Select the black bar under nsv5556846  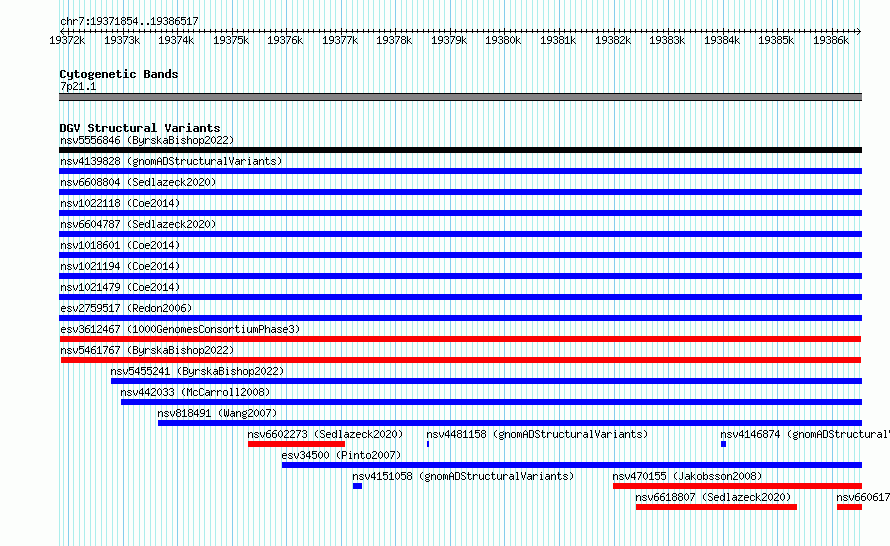pyautogui.click(x=460, y=150)
